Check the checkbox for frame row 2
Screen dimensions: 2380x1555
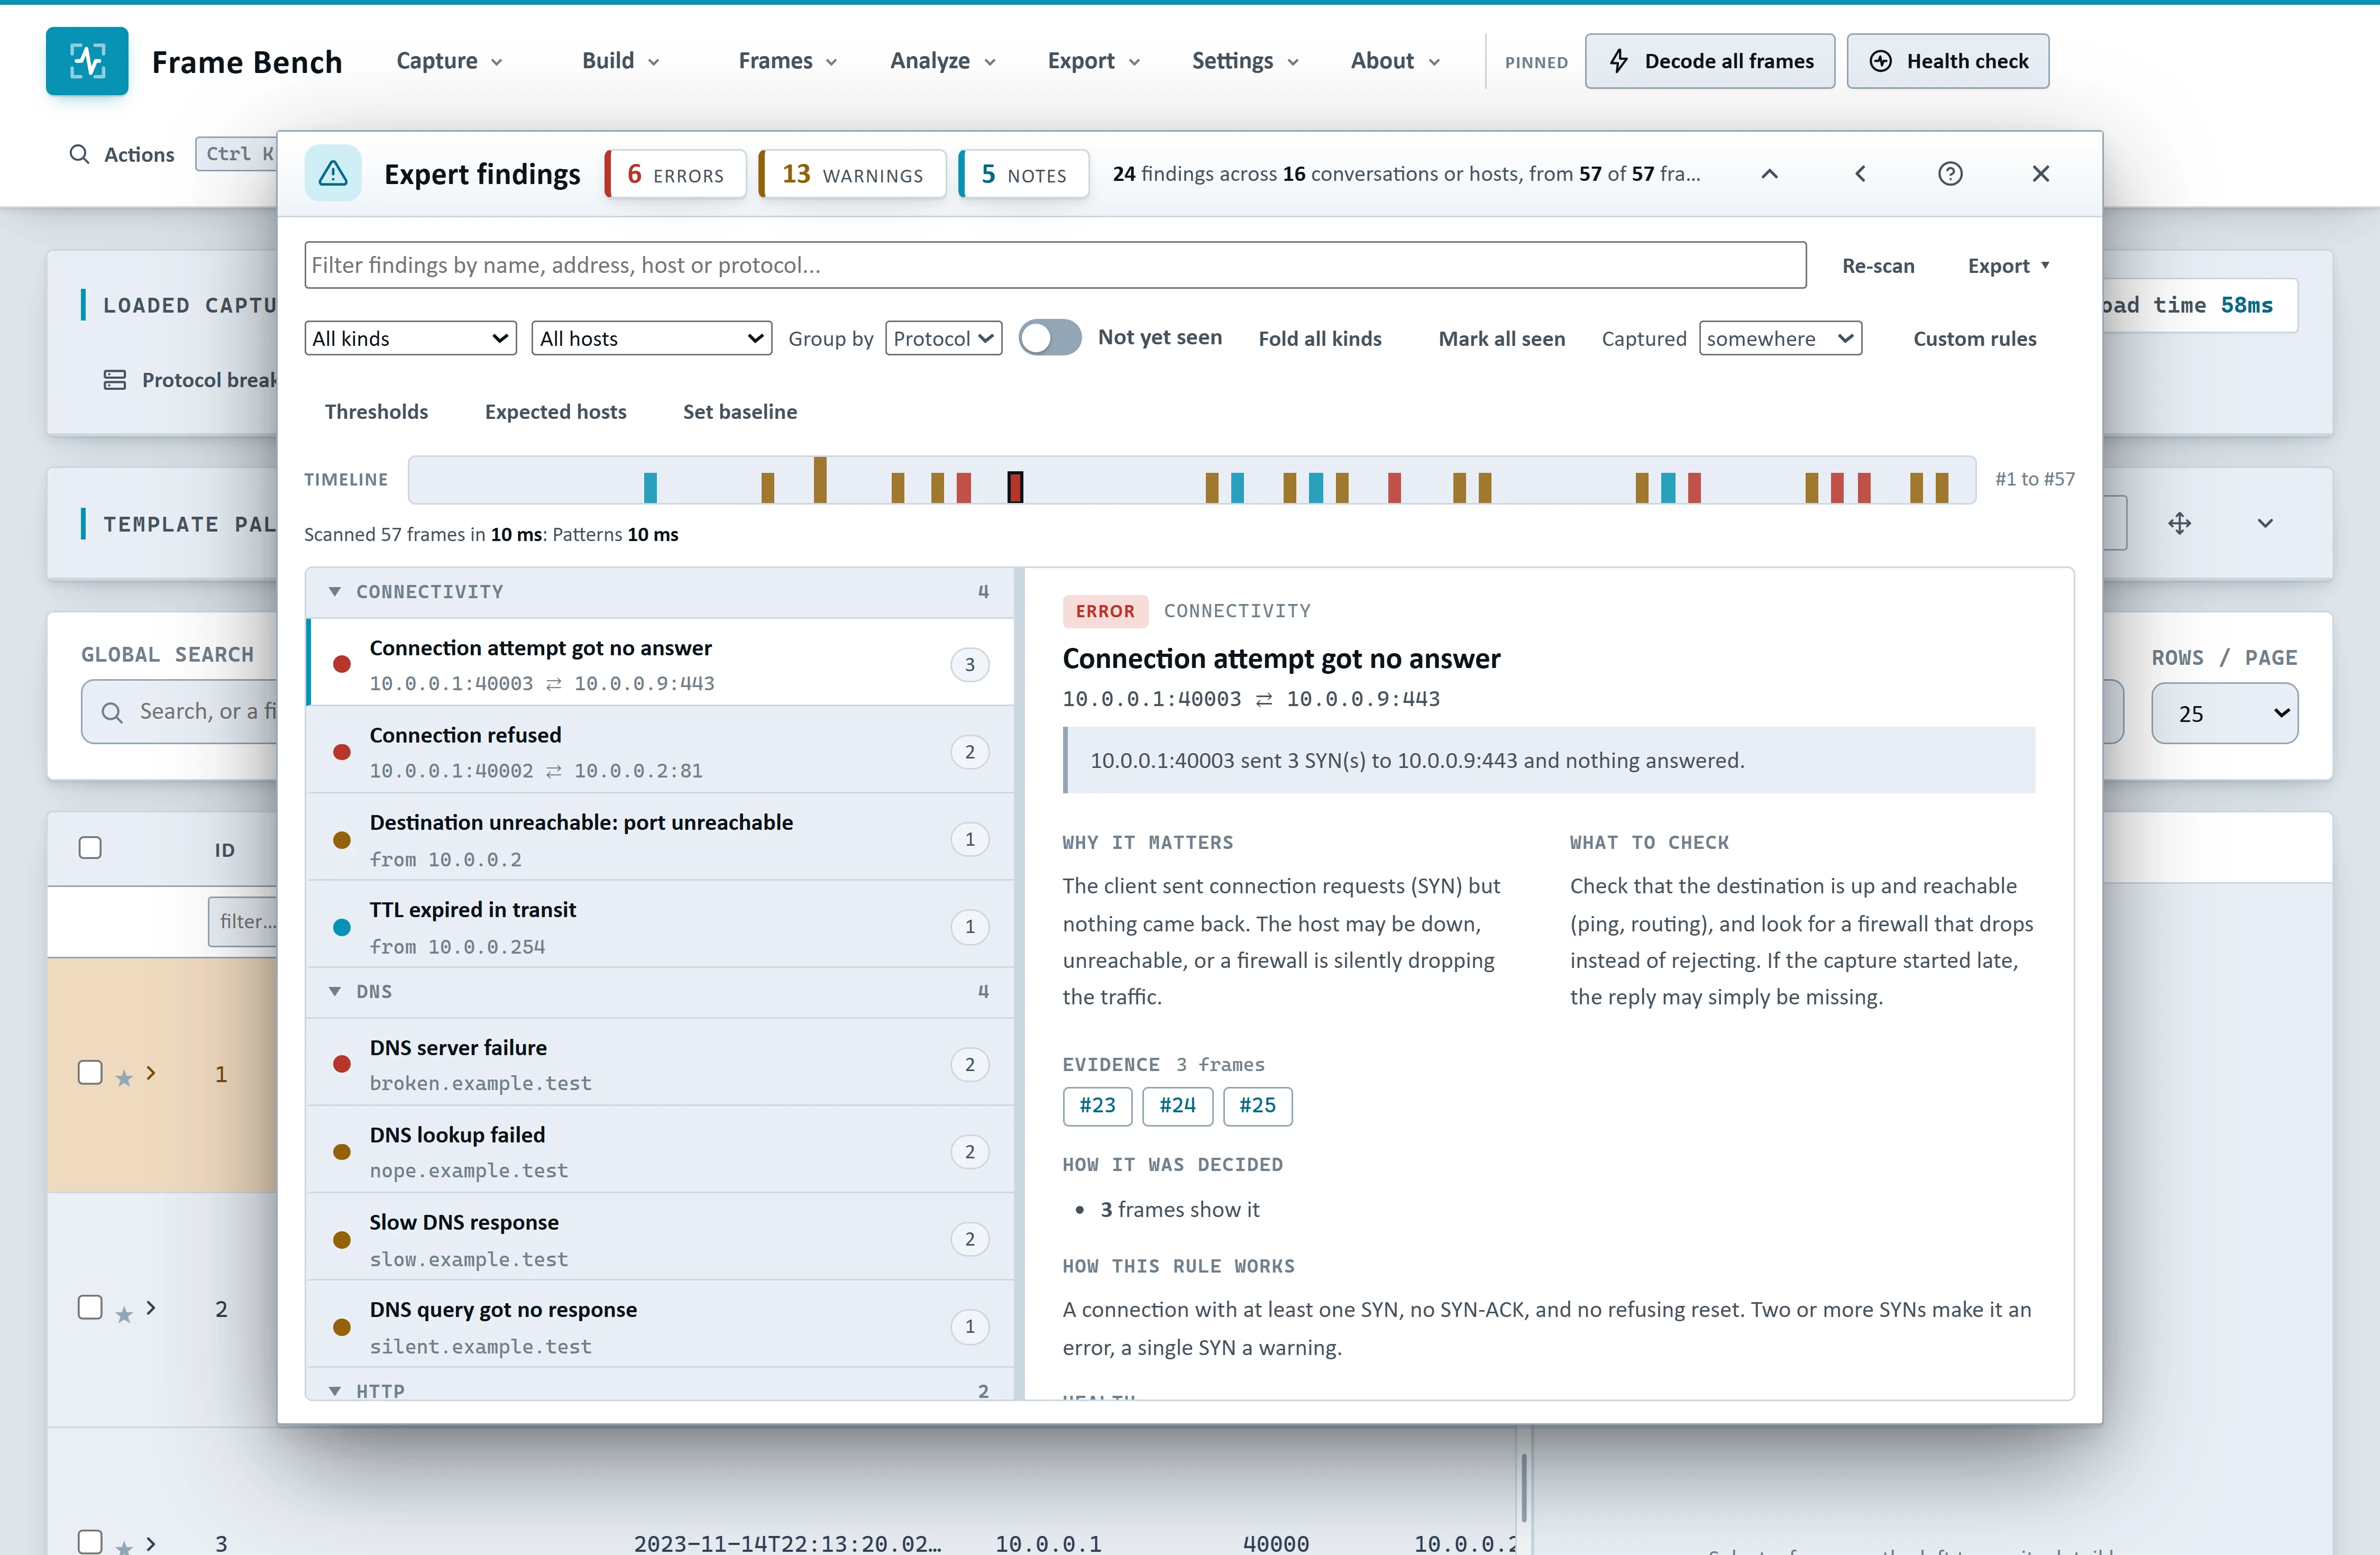click(x=90, y=1307)
